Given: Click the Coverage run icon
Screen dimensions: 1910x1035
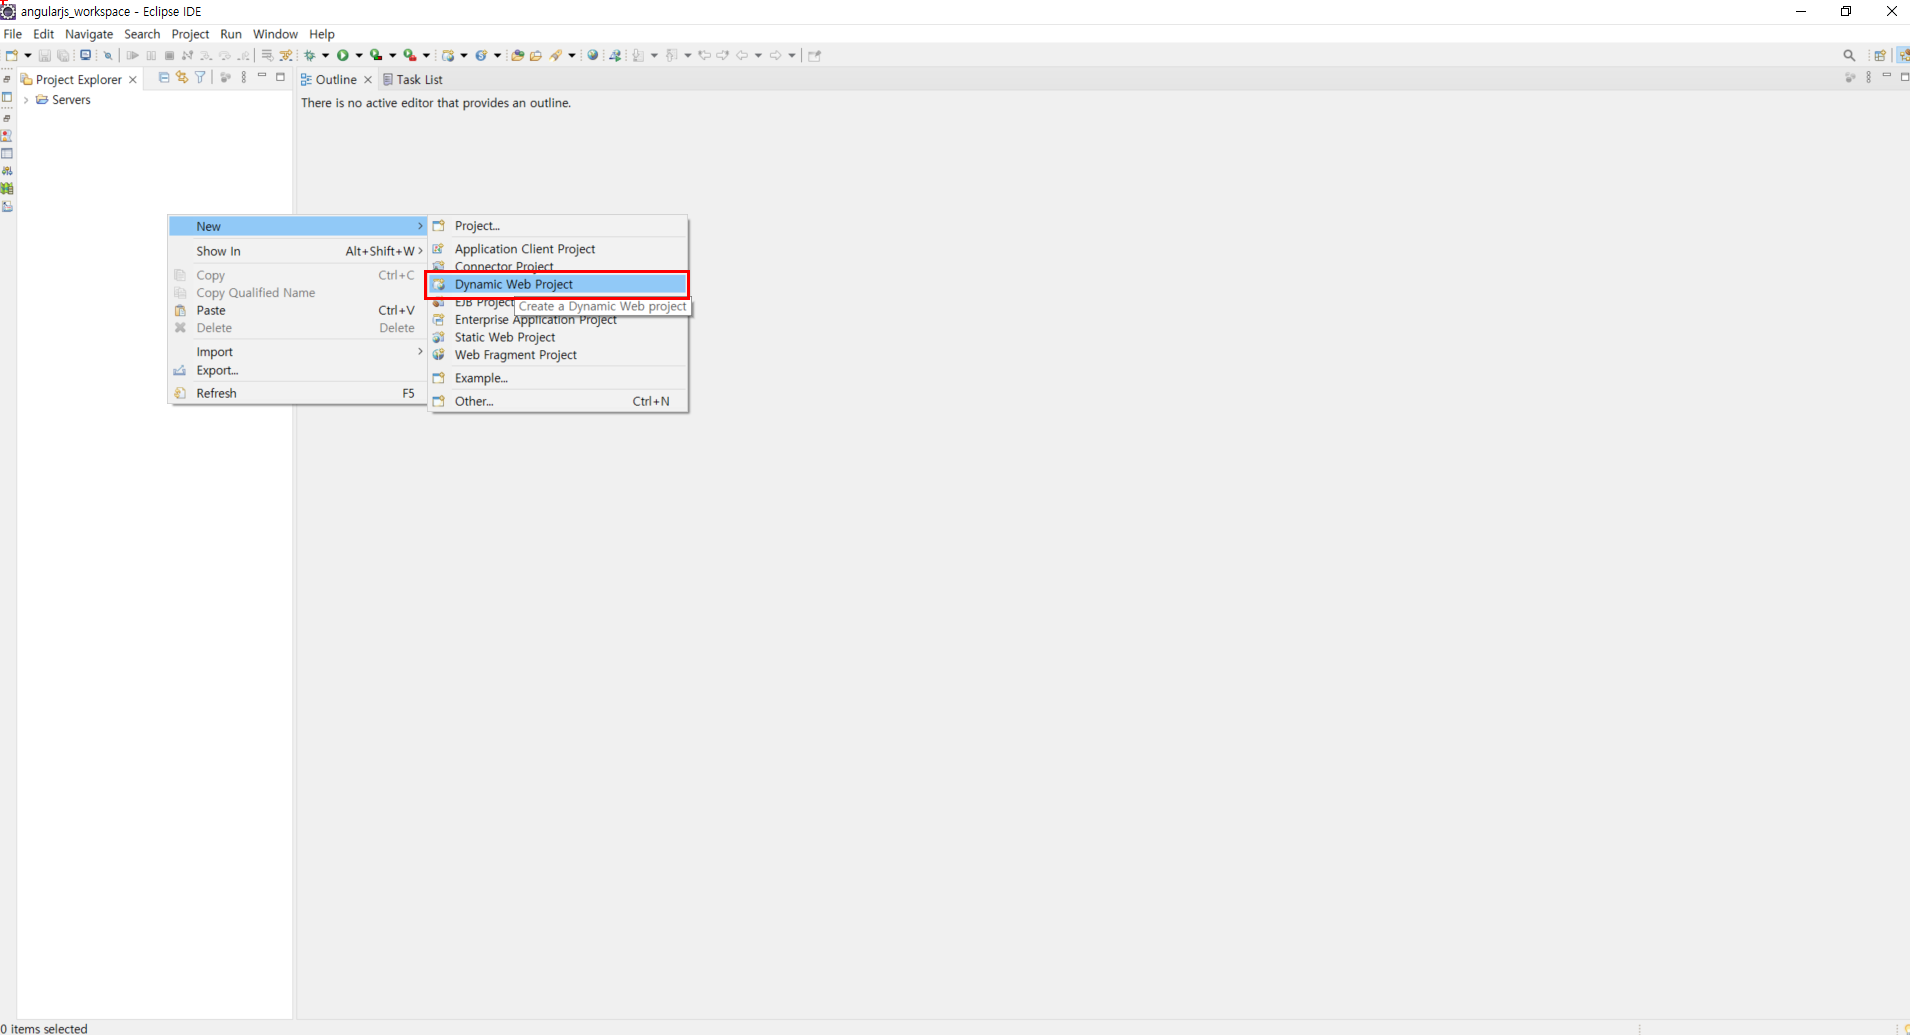Looking at the screenshot, I should pos(376,55).
